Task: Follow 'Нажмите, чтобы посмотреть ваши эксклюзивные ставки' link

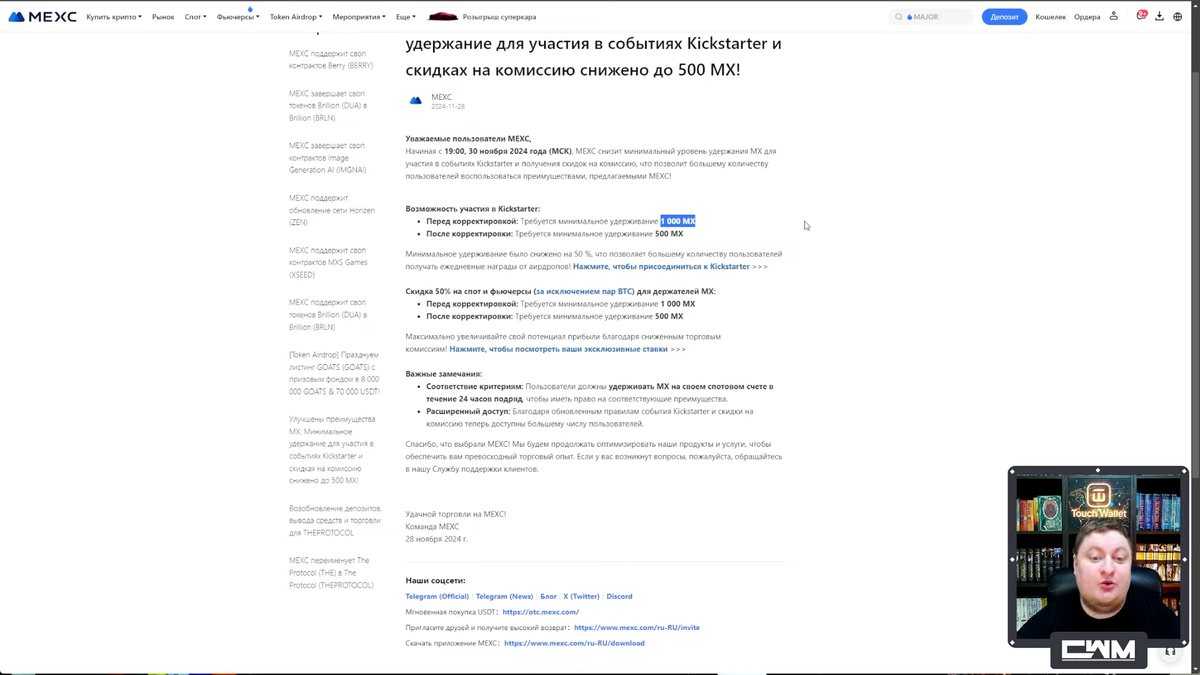Action: pos(567,349)
